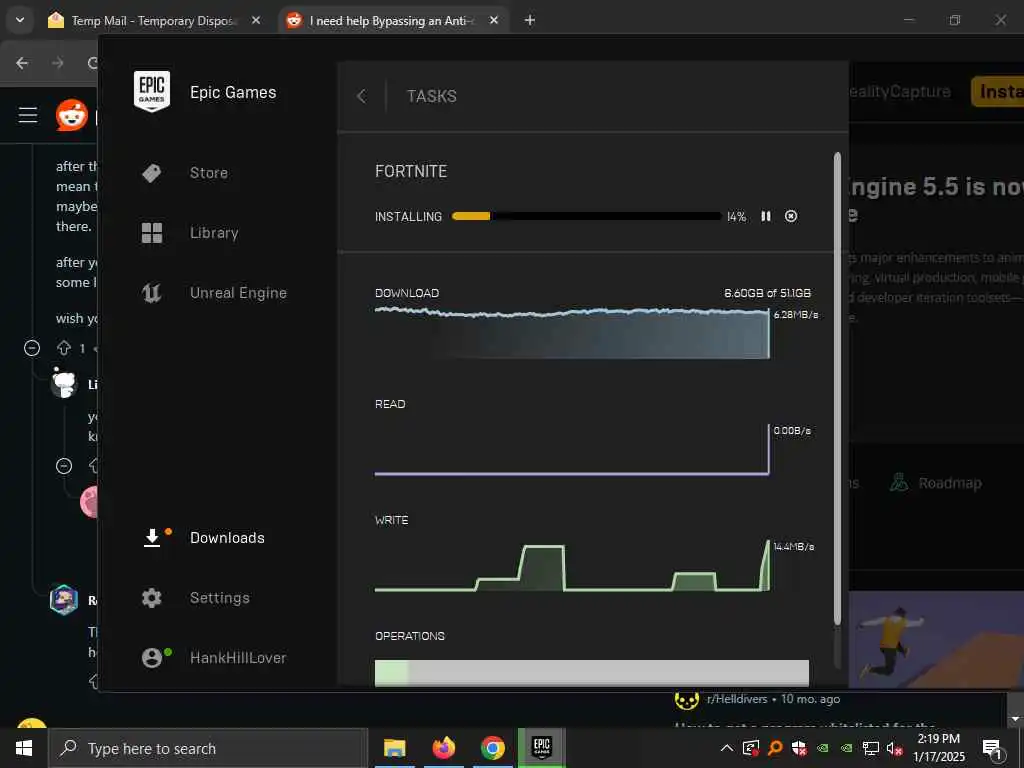Screen dimensions: 1024x768
Task: Click browser back arrow
Action: click(x=22, y=63)
